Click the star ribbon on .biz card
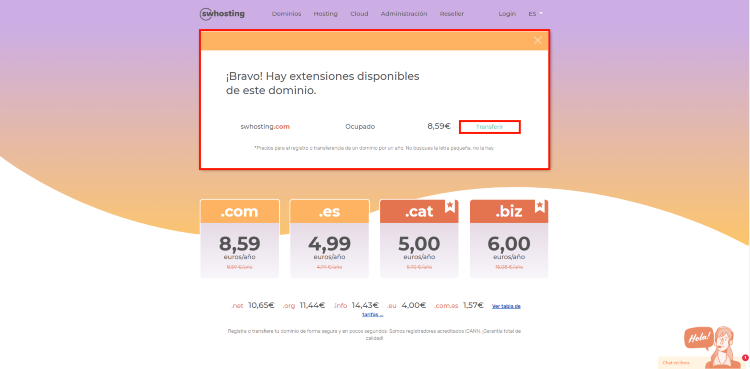The width and height of the screenshot is (750, 369). click(x=540, y=207)
